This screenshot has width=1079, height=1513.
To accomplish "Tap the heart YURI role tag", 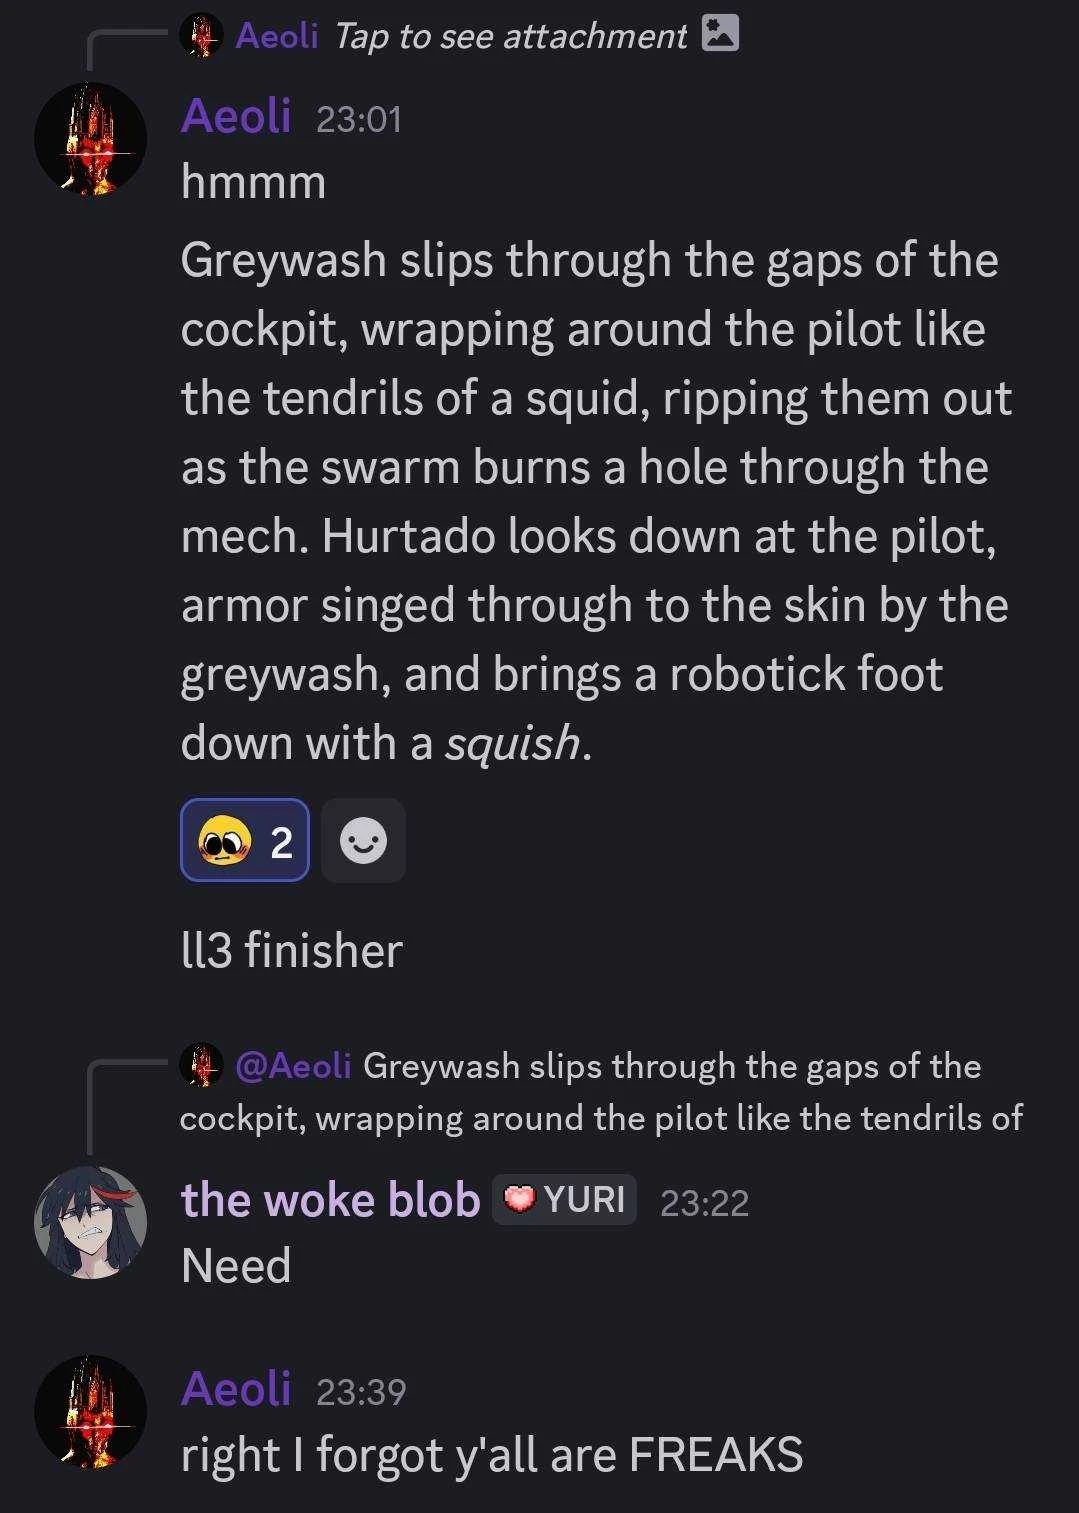I will tap(564, 1199).
